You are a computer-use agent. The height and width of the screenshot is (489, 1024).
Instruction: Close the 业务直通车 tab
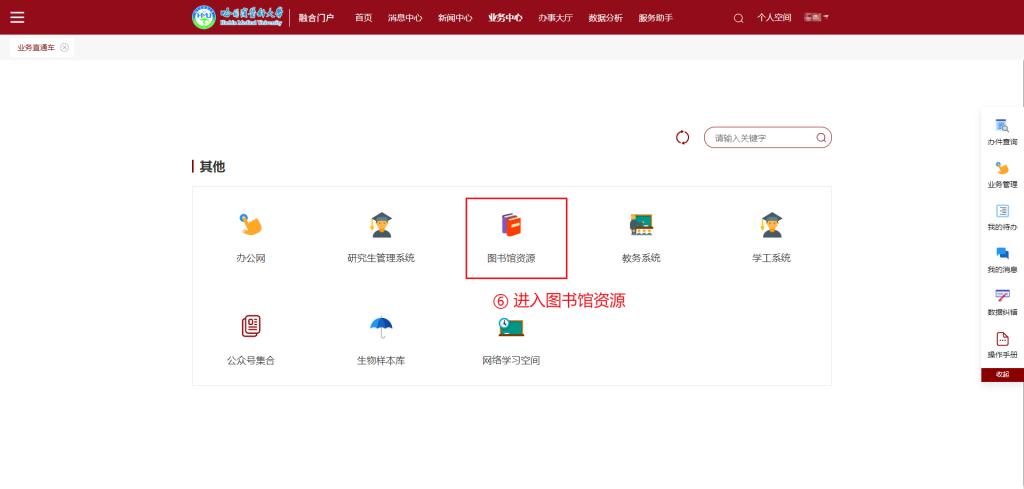point(65,47)
